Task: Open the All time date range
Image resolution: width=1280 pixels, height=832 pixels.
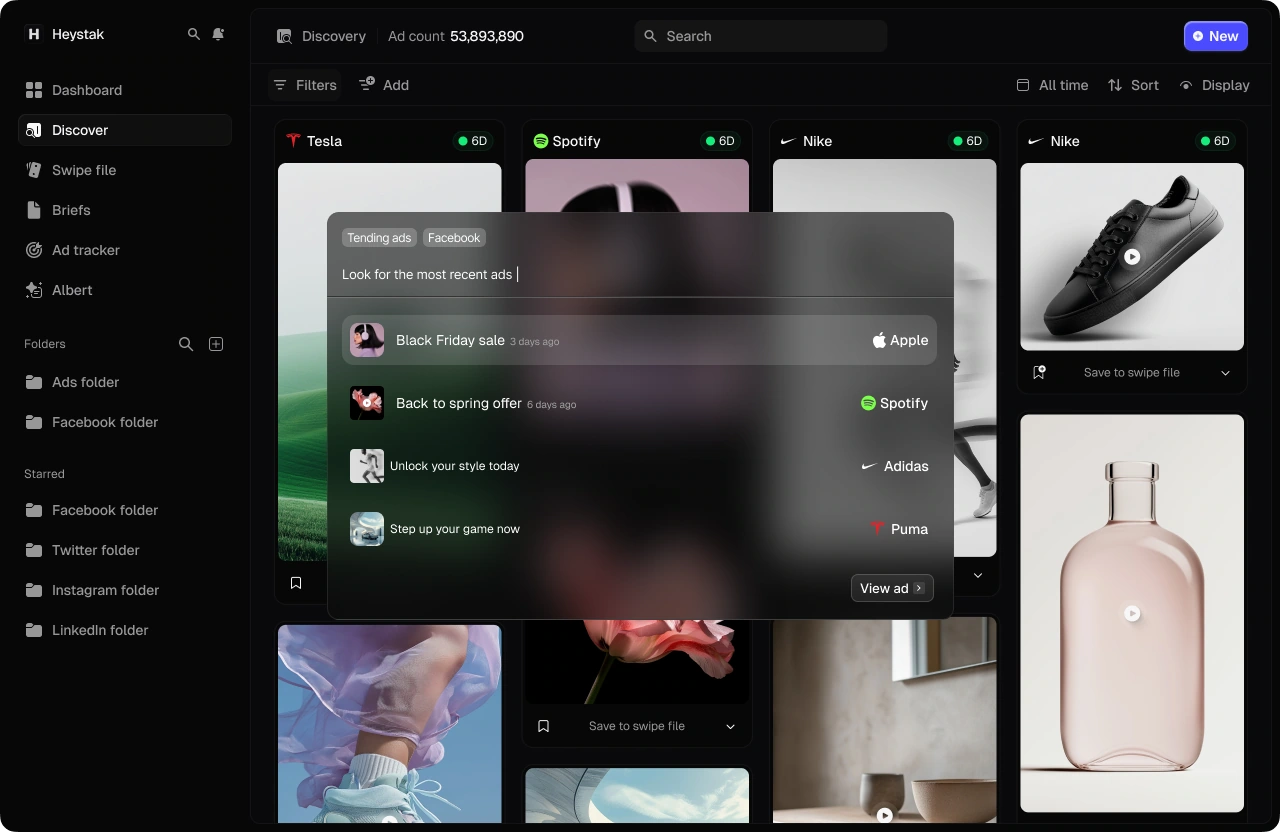Action: (x=1052, y=85)
